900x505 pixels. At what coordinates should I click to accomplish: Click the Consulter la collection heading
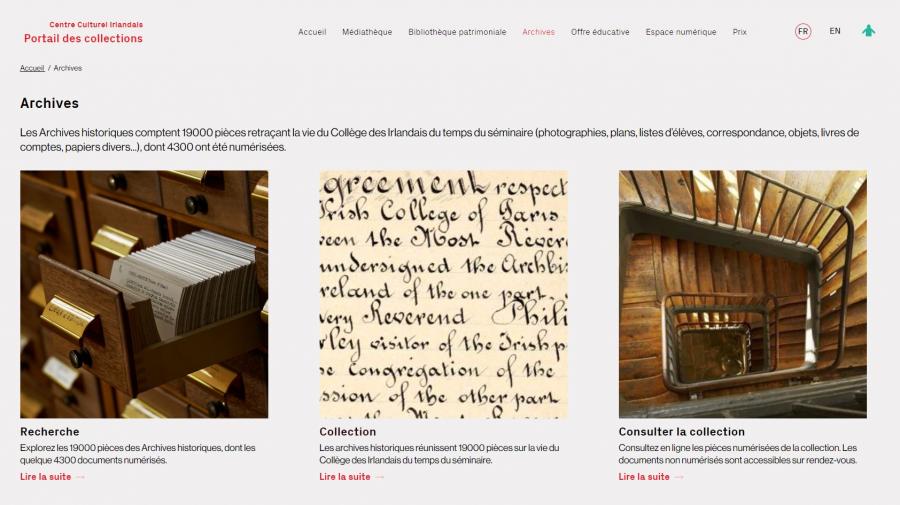(681, 432)
